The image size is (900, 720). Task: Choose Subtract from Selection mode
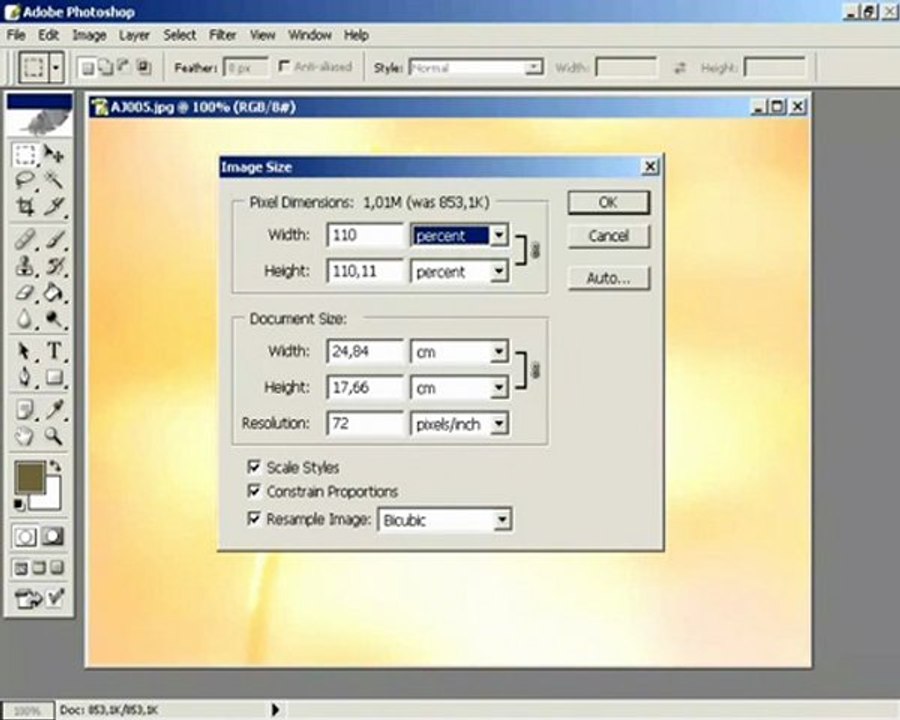click(123, 68)
